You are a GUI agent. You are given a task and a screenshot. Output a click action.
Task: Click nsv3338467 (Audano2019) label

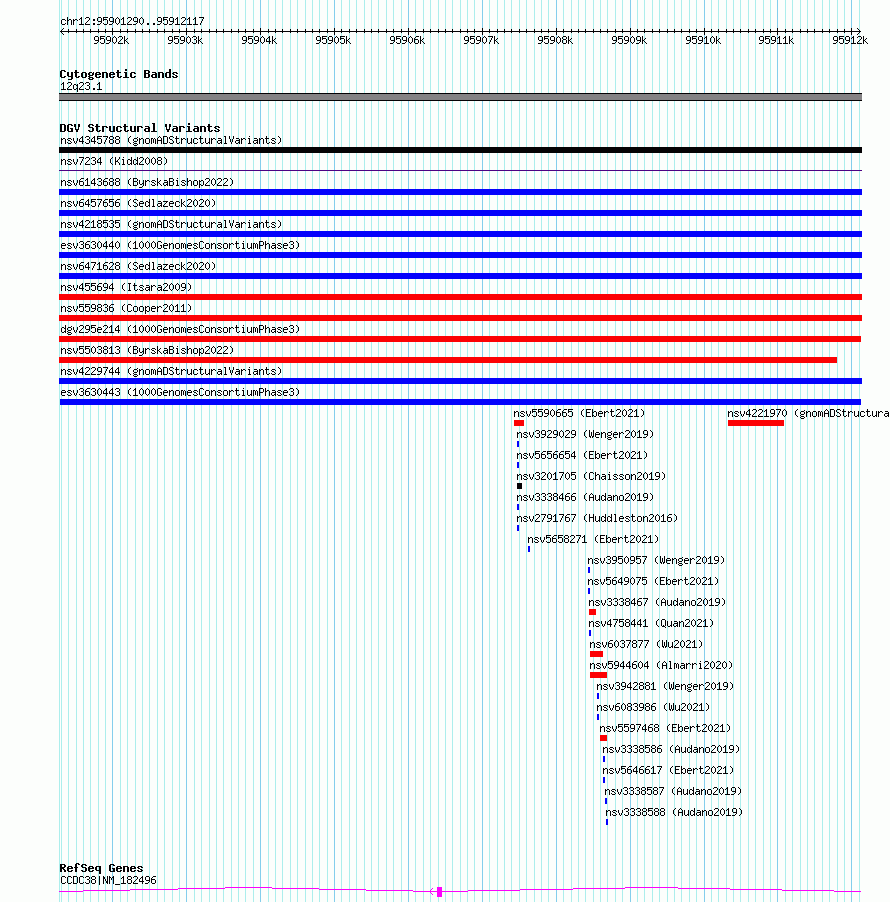(x=657, y=602)
